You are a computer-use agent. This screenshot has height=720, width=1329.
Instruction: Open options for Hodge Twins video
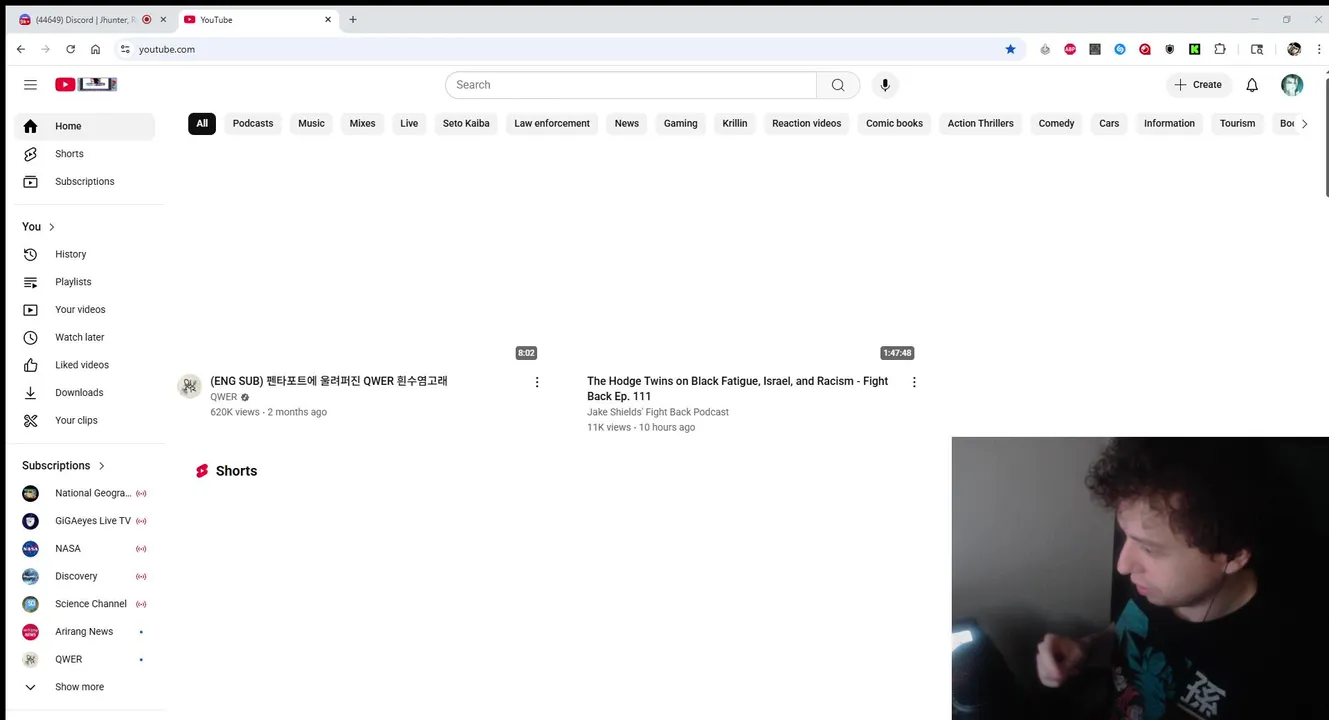click(914, 382)
